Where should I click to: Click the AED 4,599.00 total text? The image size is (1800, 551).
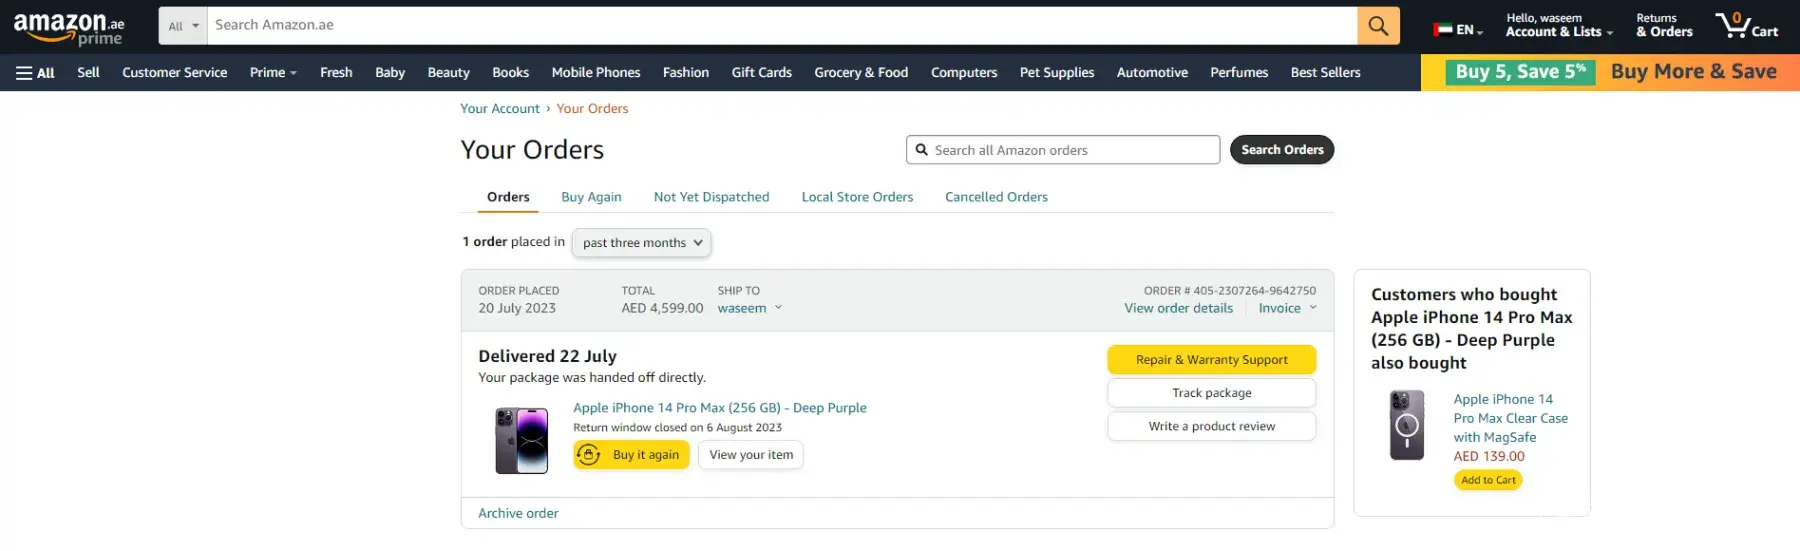tap(662, 309)
